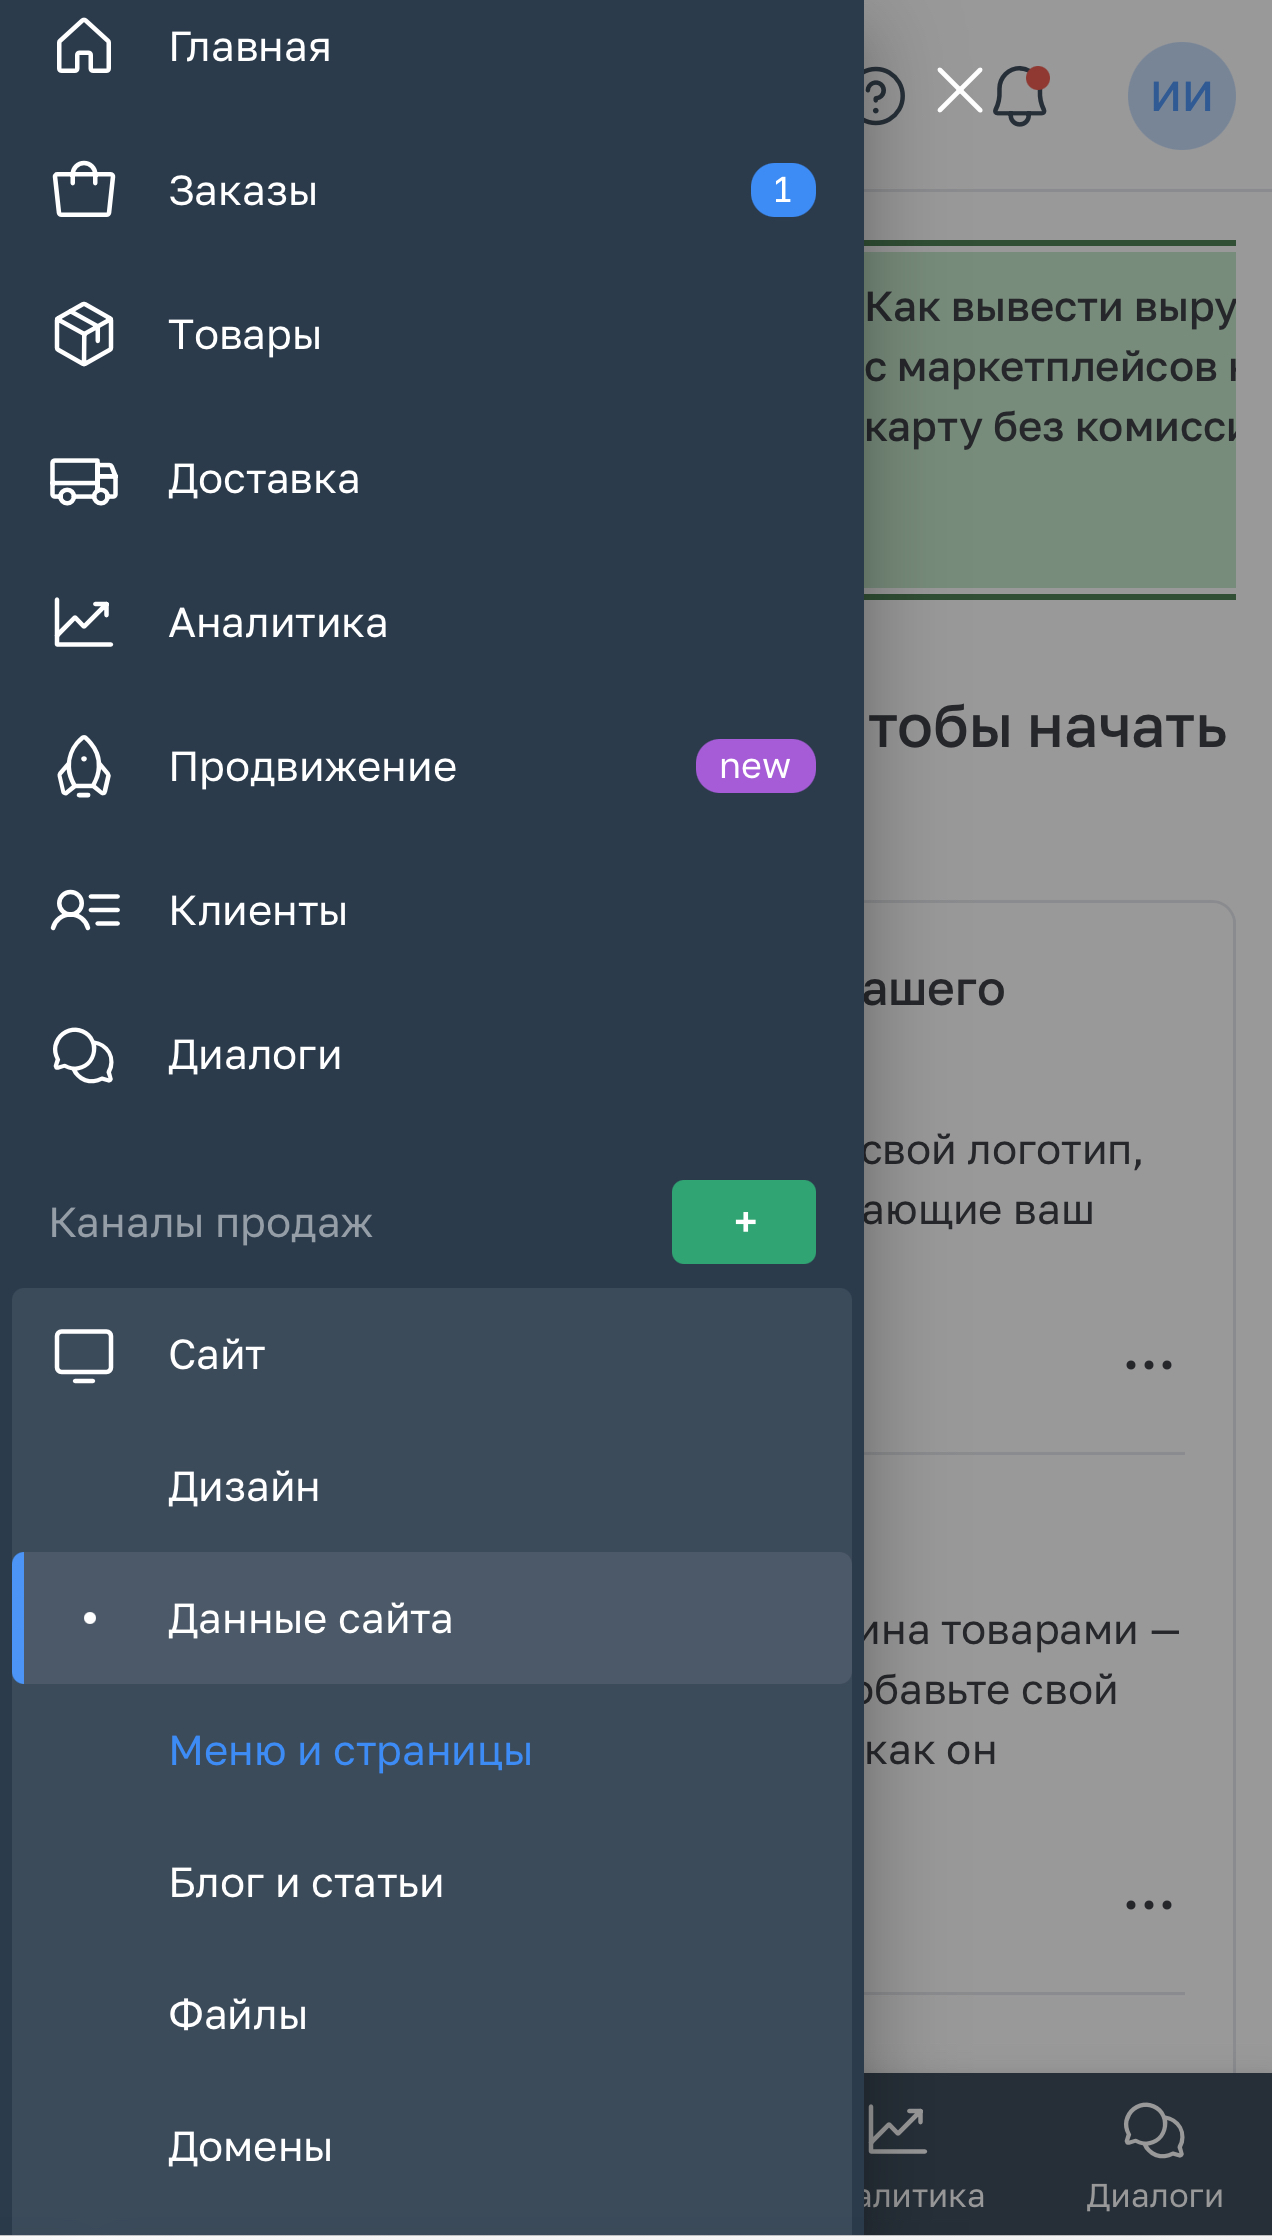Open the Файлы section
1272x2240 pixels.
(238, 2015)
